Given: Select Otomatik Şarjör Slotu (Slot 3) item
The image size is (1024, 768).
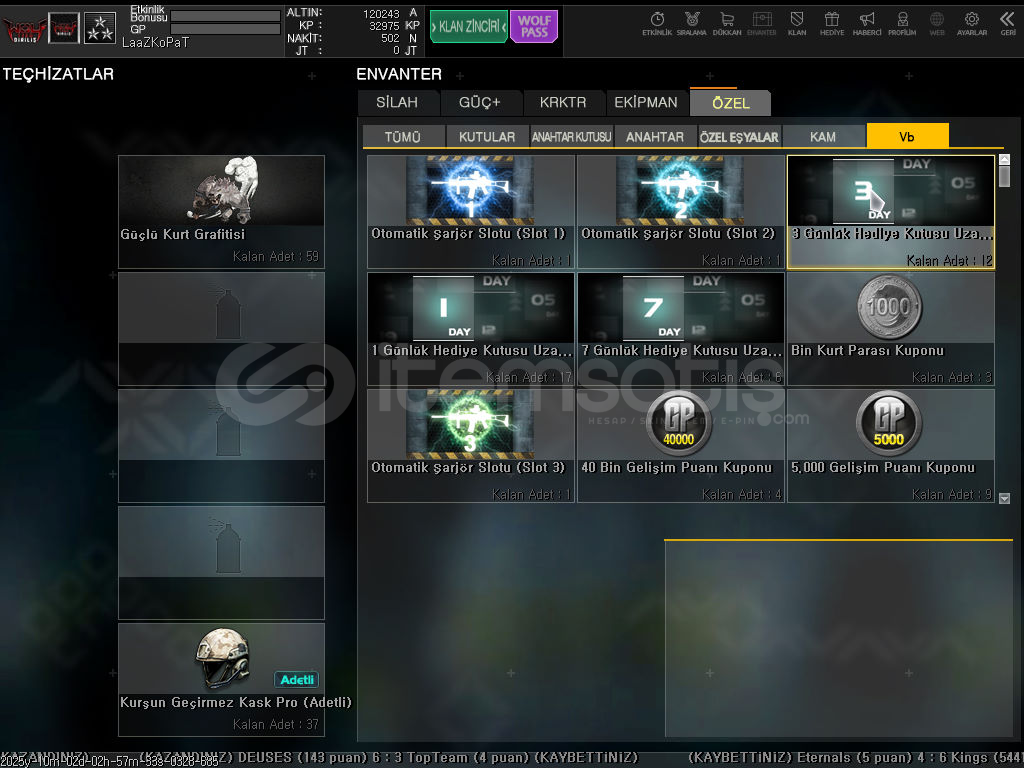Looking at the screenshot, I should [x=471, y=445].
